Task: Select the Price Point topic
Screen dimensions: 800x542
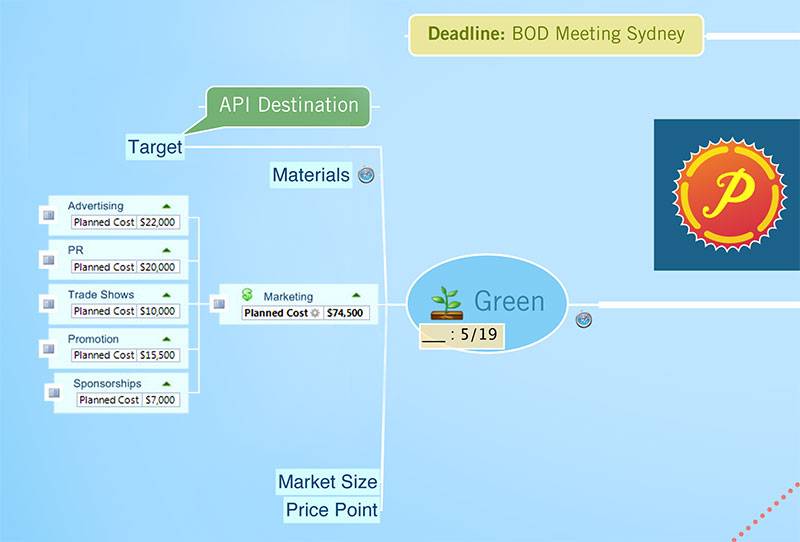Action: (332, 510)
